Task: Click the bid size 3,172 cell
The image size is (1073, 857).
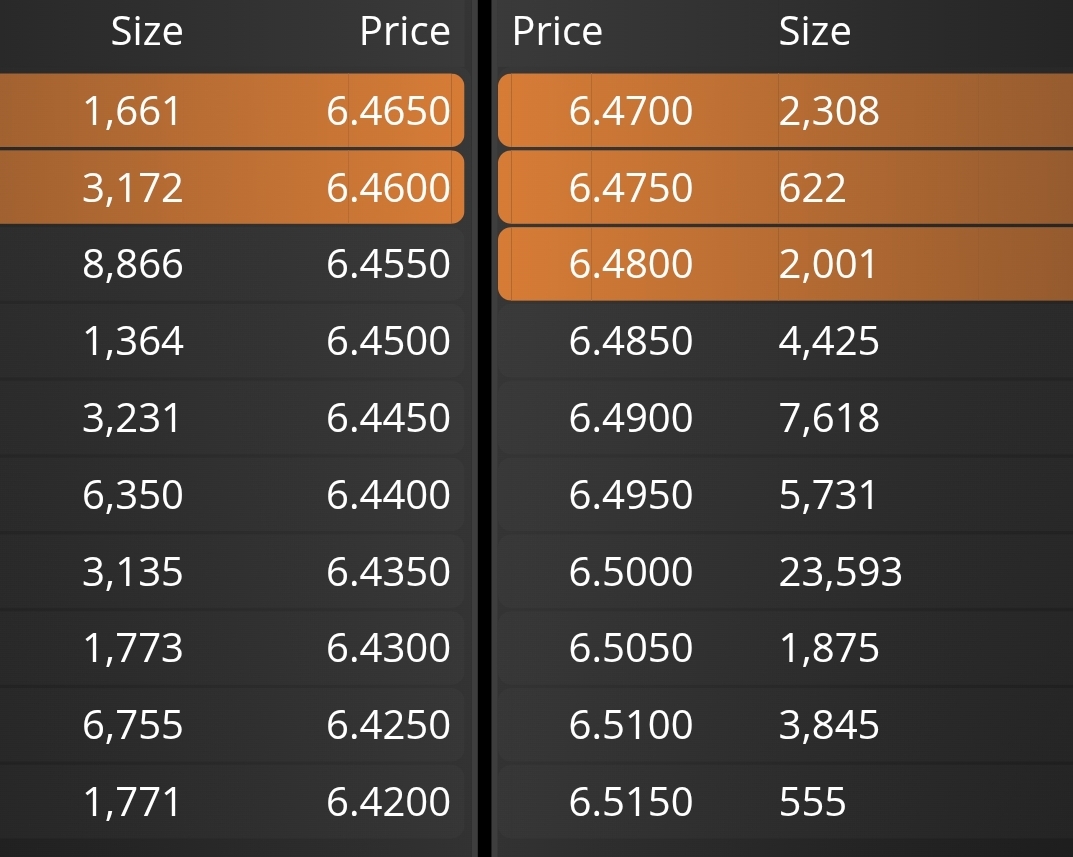Action: (x=133, y=188)
